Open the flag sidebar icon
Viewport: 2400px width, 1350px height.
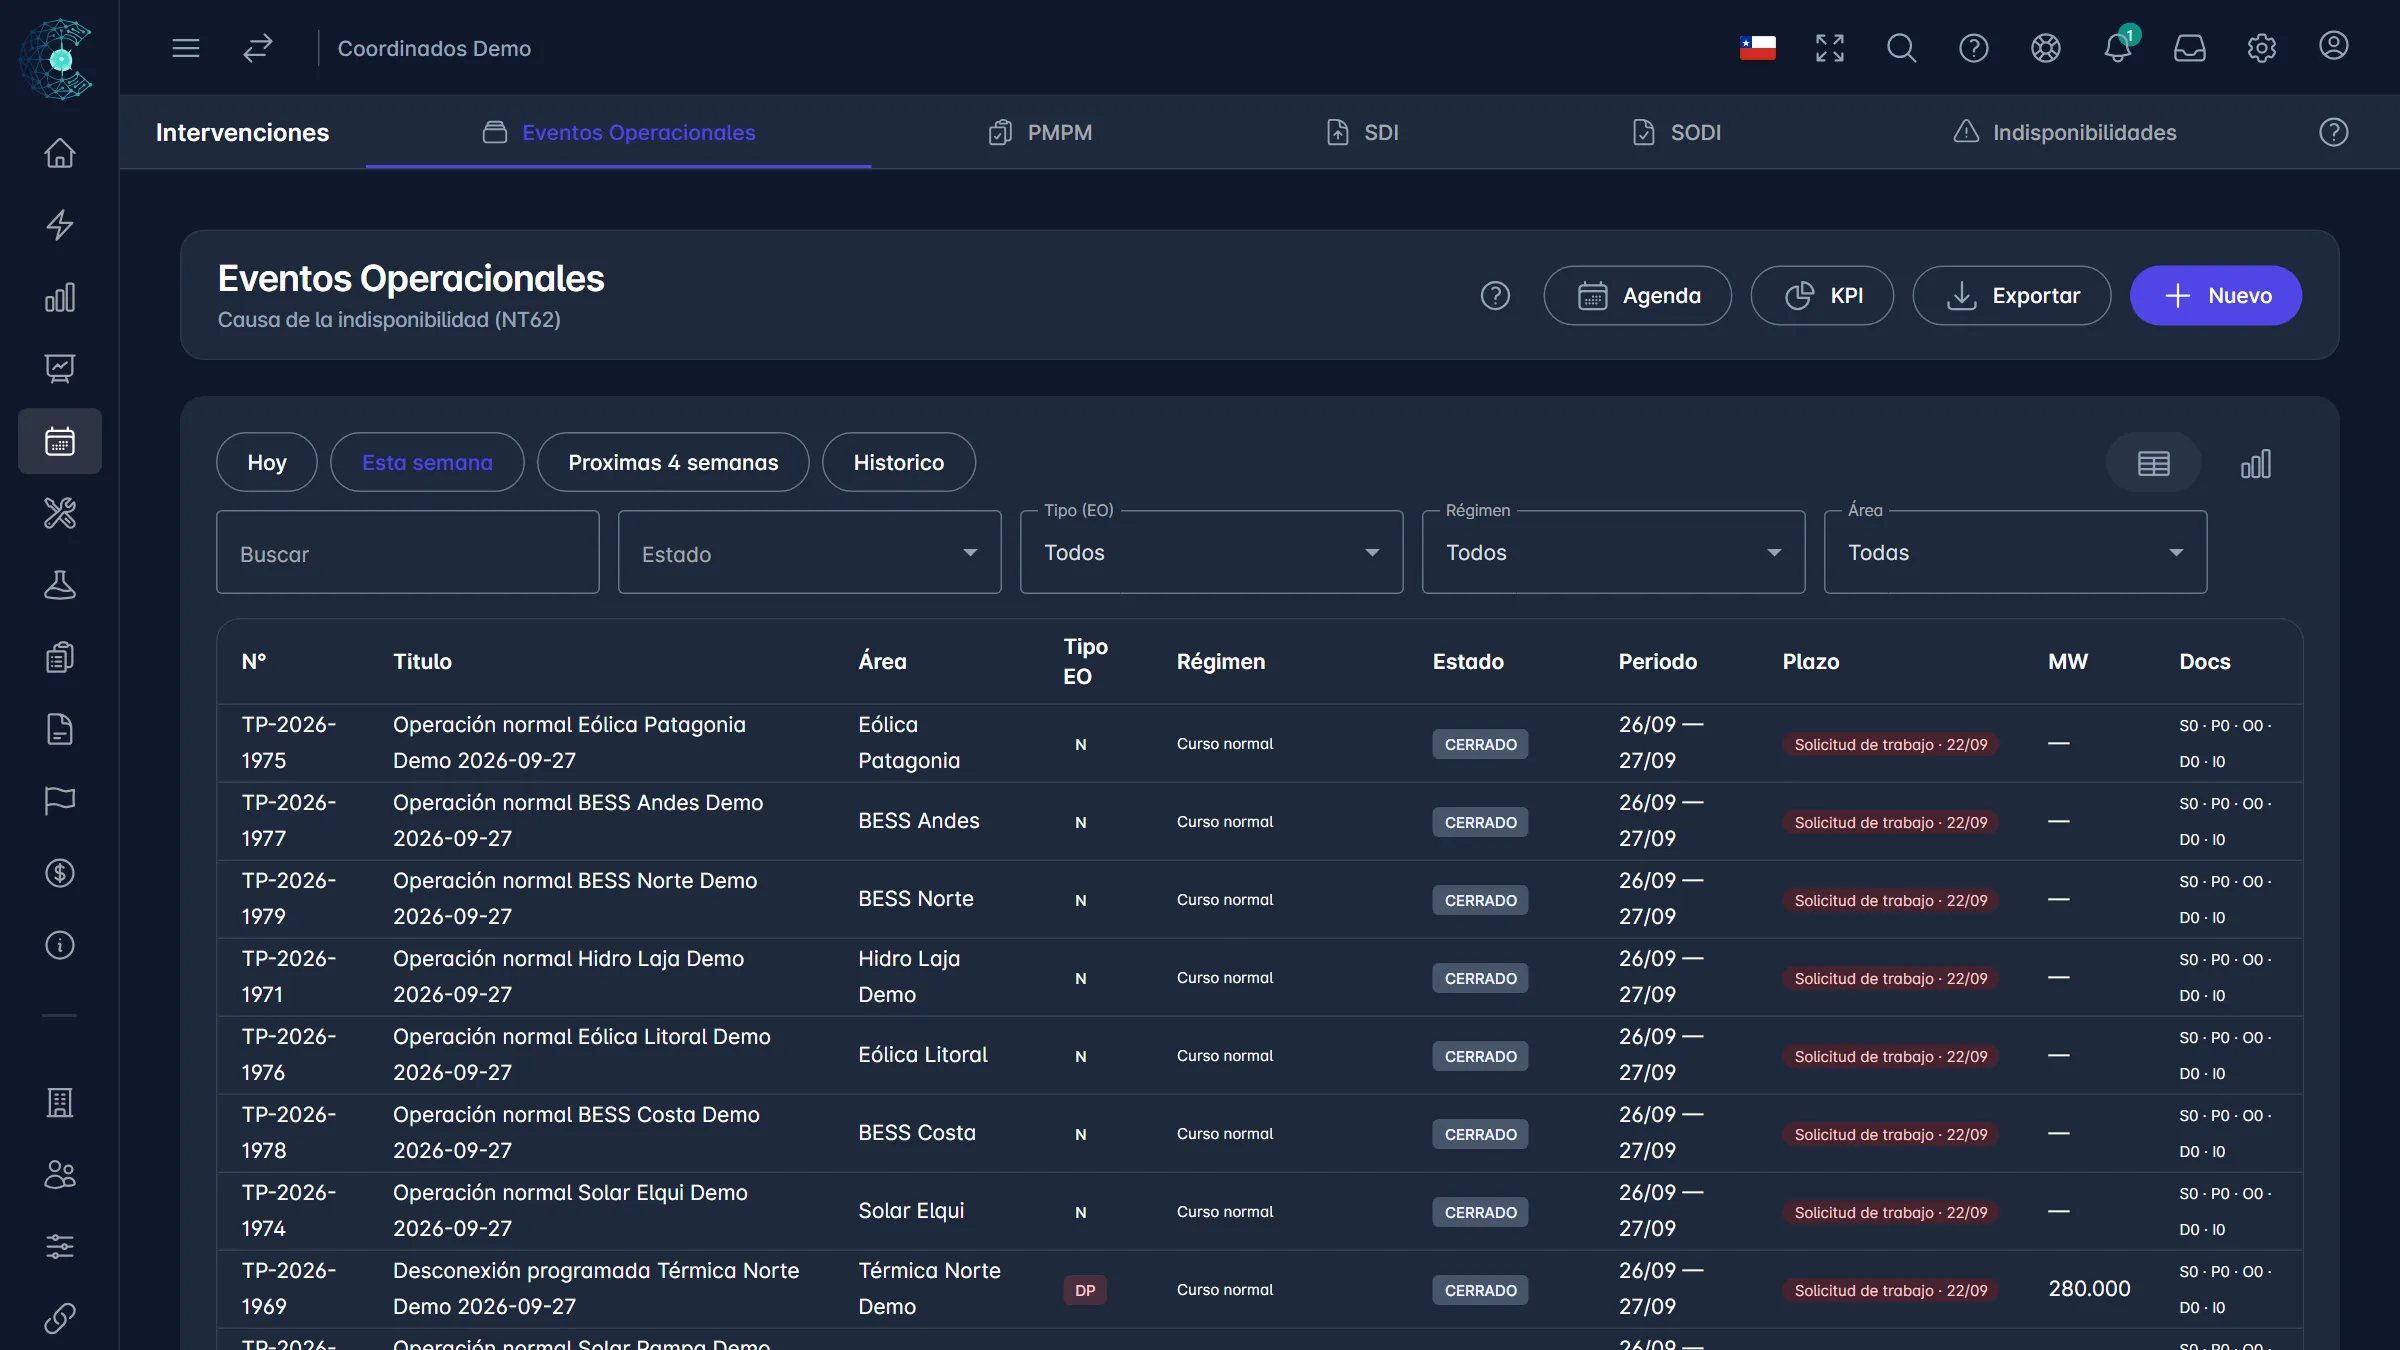(x=60, y=801)
